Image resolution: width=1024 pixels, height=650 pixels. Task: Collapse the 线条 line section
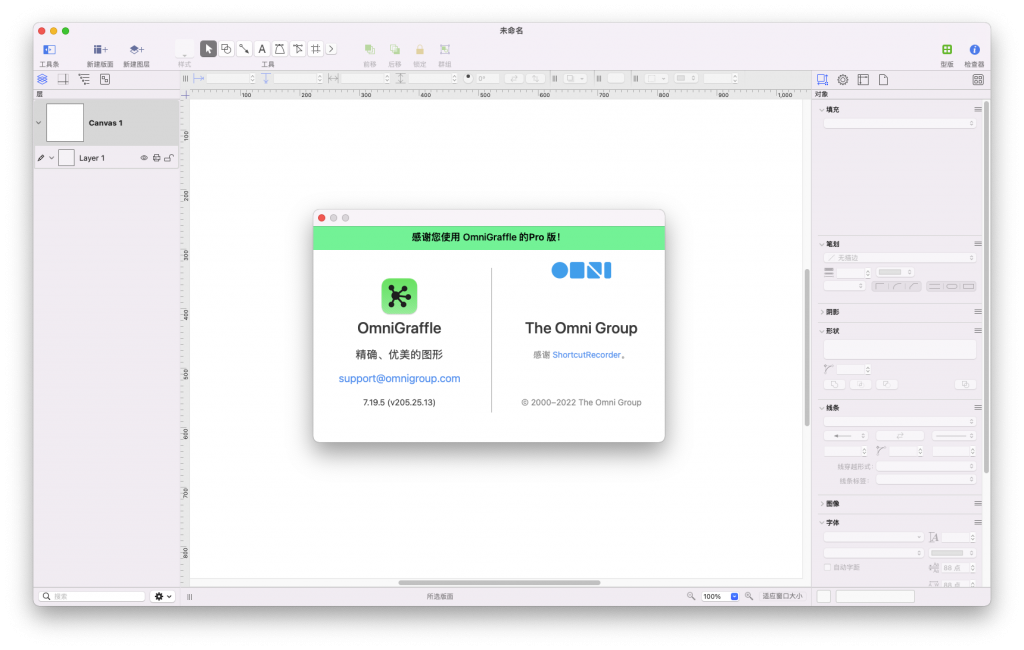(x=822, y=408)
